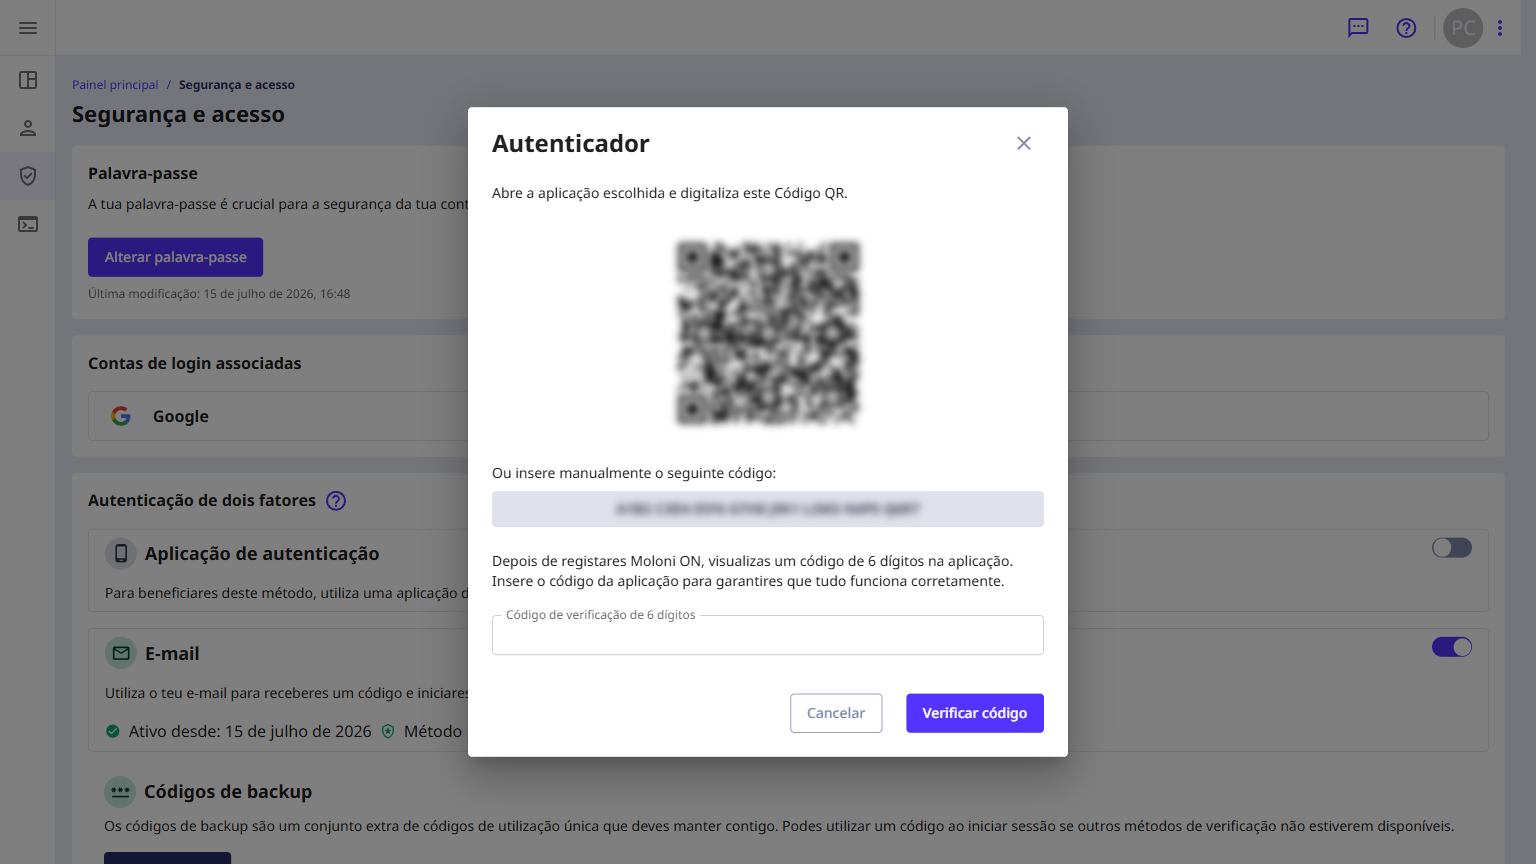The height and width of the screenshot is (864, 1536).
Task: Click the Google logo icon
Action: tap(121, 416)
